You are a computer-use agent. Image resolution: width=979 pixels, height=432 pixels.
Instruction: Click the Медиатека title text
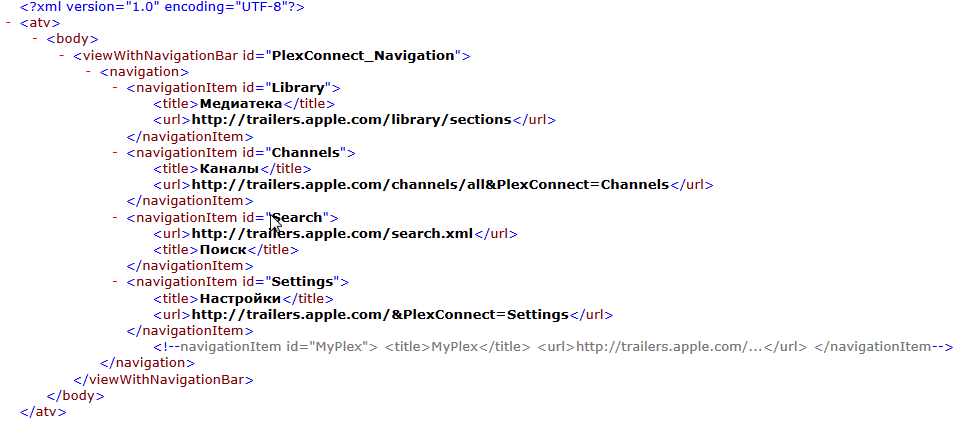point(241,104)
